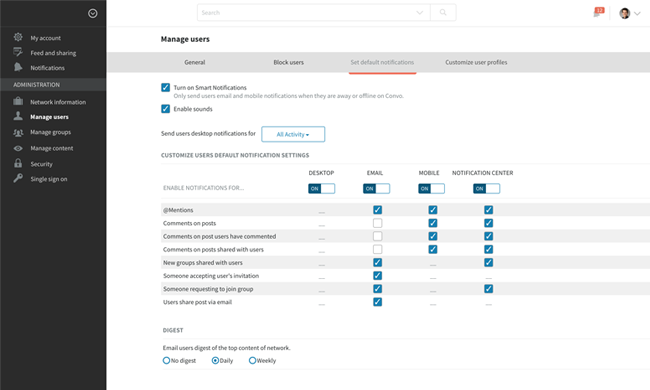Switch to the Block users tab
This screenshot has height=390, width=650.
click(x=289, y=62)
